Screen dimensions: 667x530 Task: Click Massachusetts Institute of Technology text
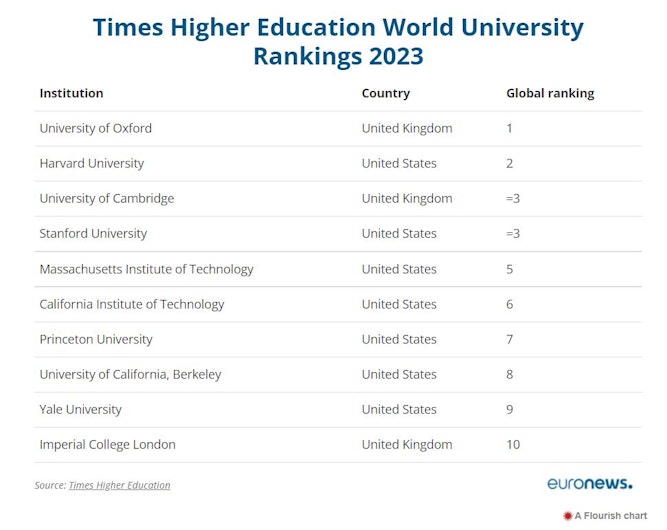point(146,269)
